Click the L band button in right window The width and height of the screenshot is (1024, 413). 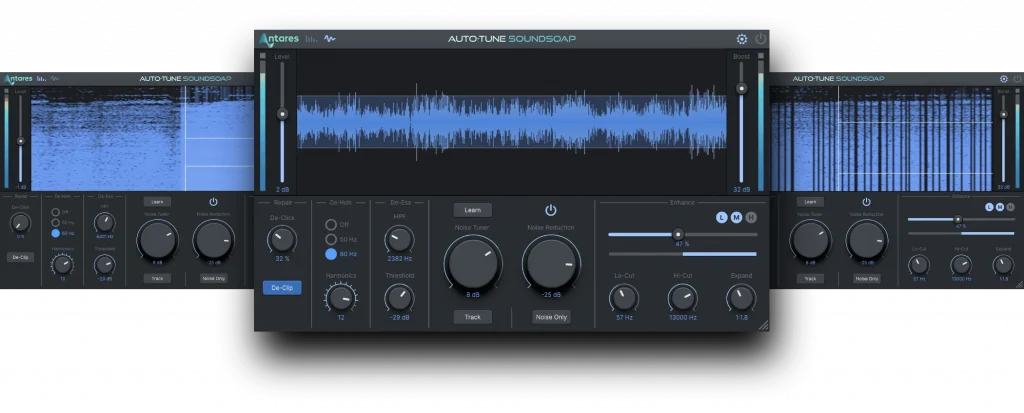(x=989, y=207)
